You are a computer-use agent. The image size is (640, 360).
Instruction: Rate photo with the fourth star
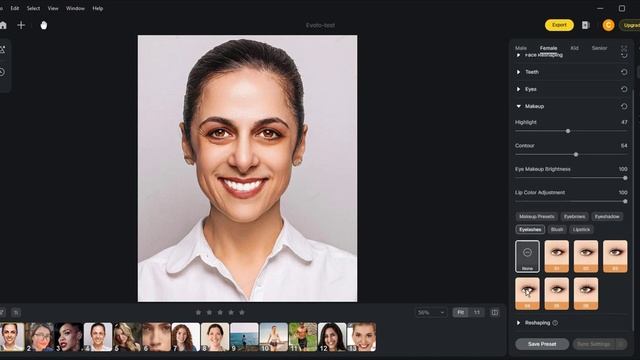pos(231,312)
